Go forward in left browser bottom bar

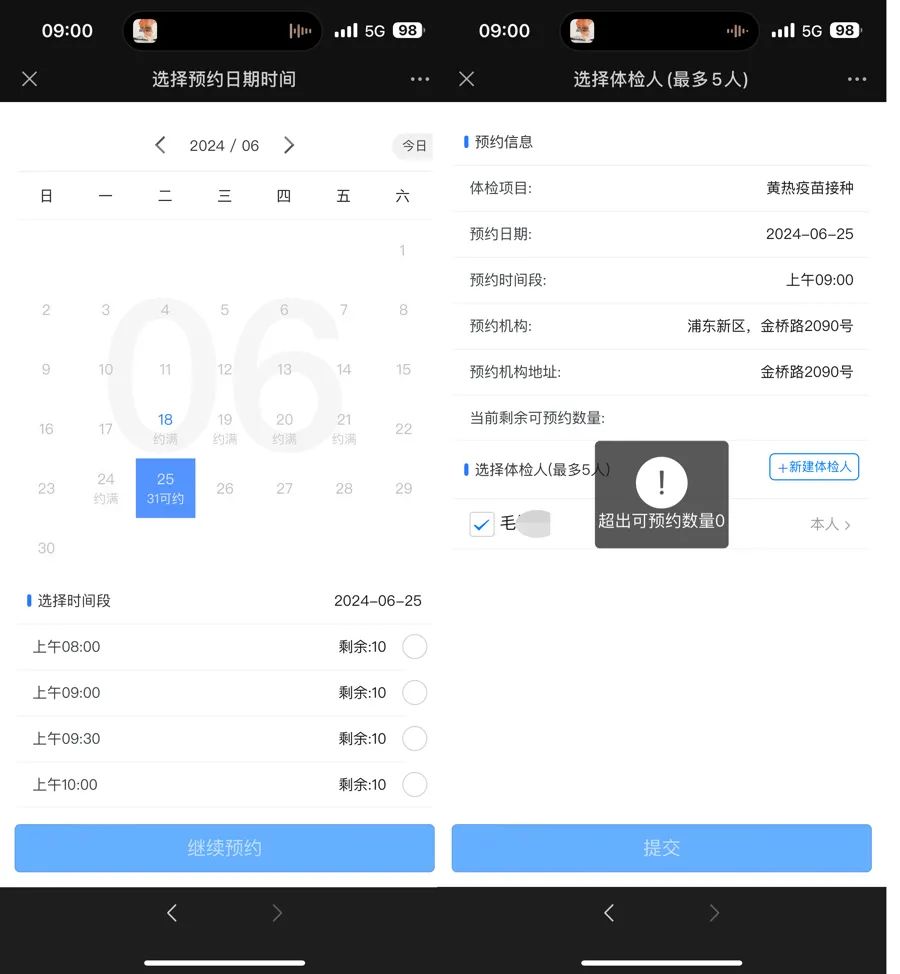(277, 913)
